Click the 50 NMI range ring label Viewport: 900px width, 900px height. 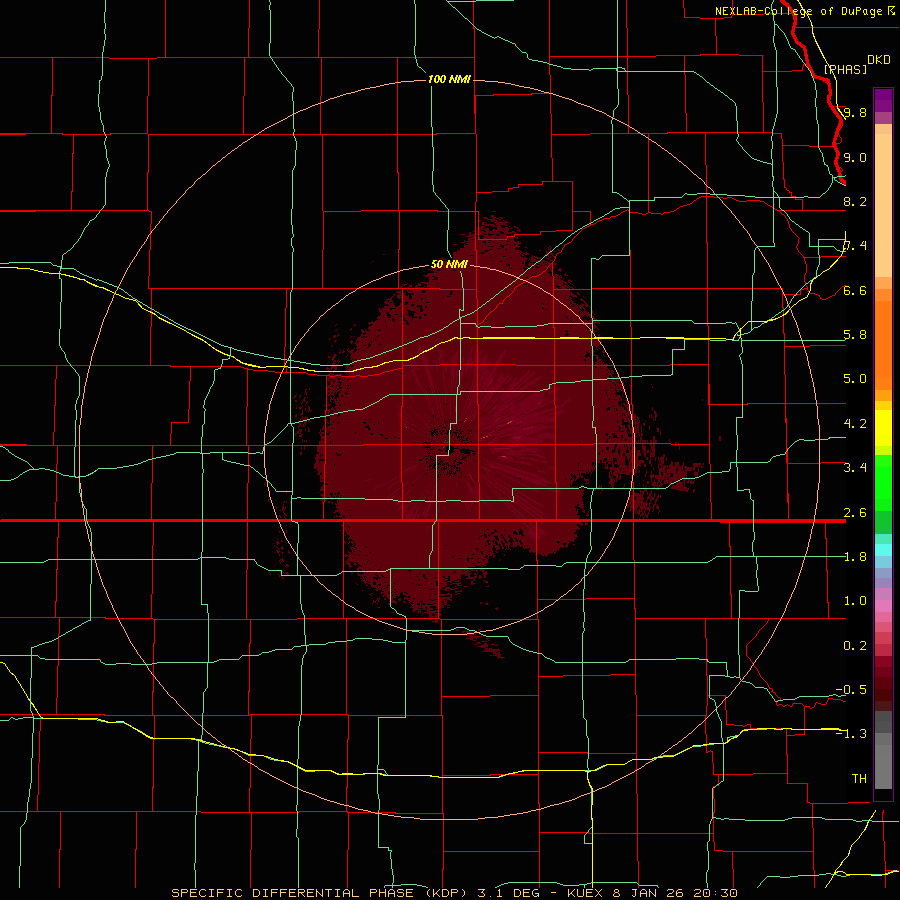pos(449,265)
